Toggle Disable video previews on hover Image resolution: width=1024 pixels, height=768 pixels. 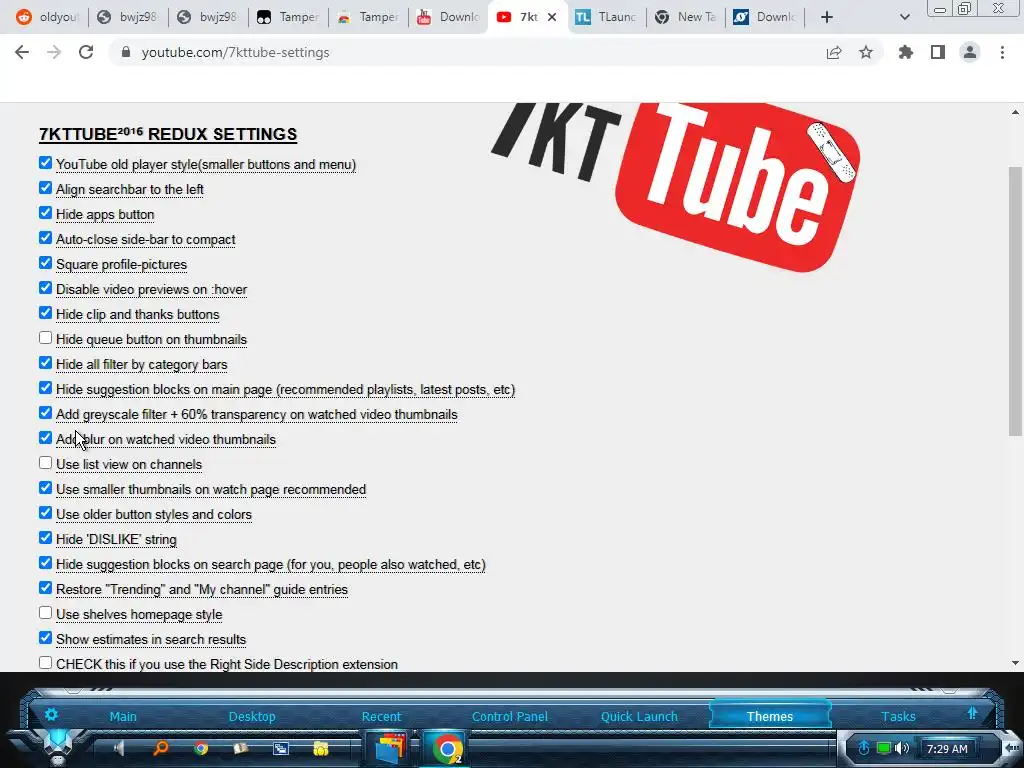(x=45, y=287)
